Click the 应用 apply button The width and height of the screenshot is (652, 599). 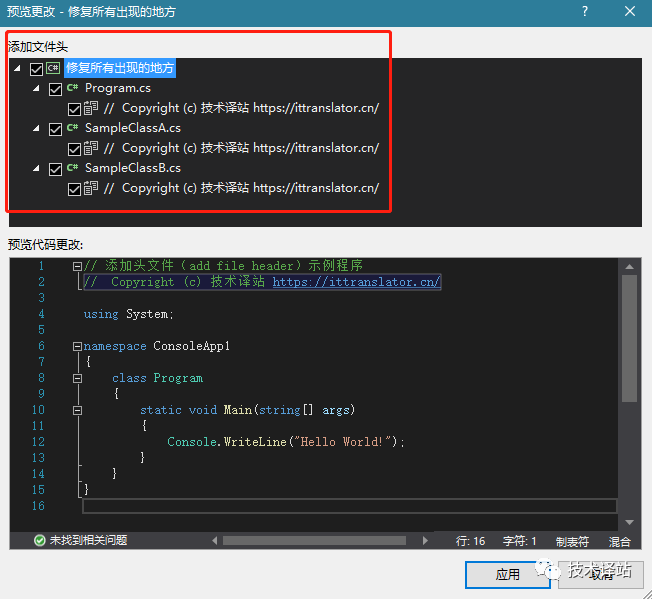click(x=508, y=574)
